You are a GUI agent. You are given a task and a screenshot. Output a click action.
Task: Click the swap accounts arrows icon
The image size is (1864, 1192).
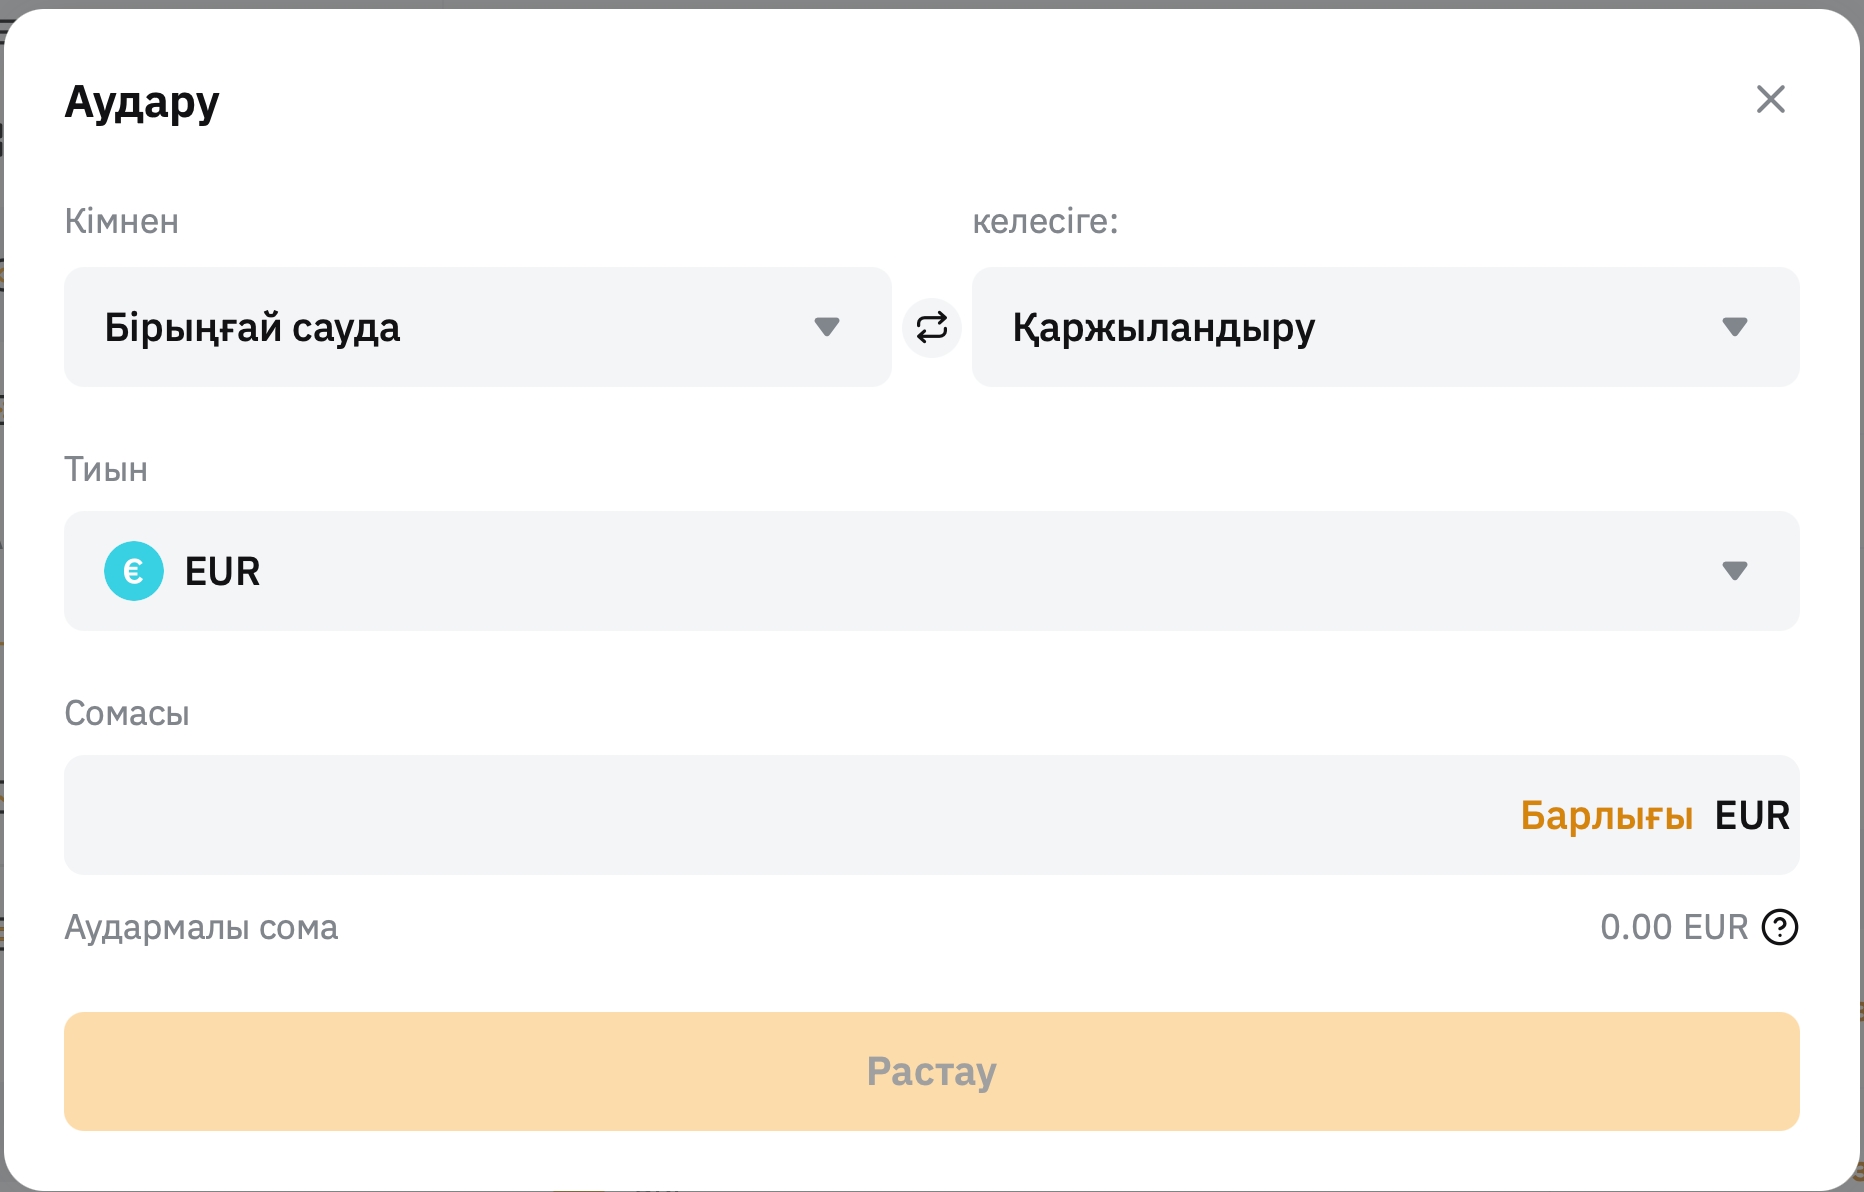coord(931,327)
